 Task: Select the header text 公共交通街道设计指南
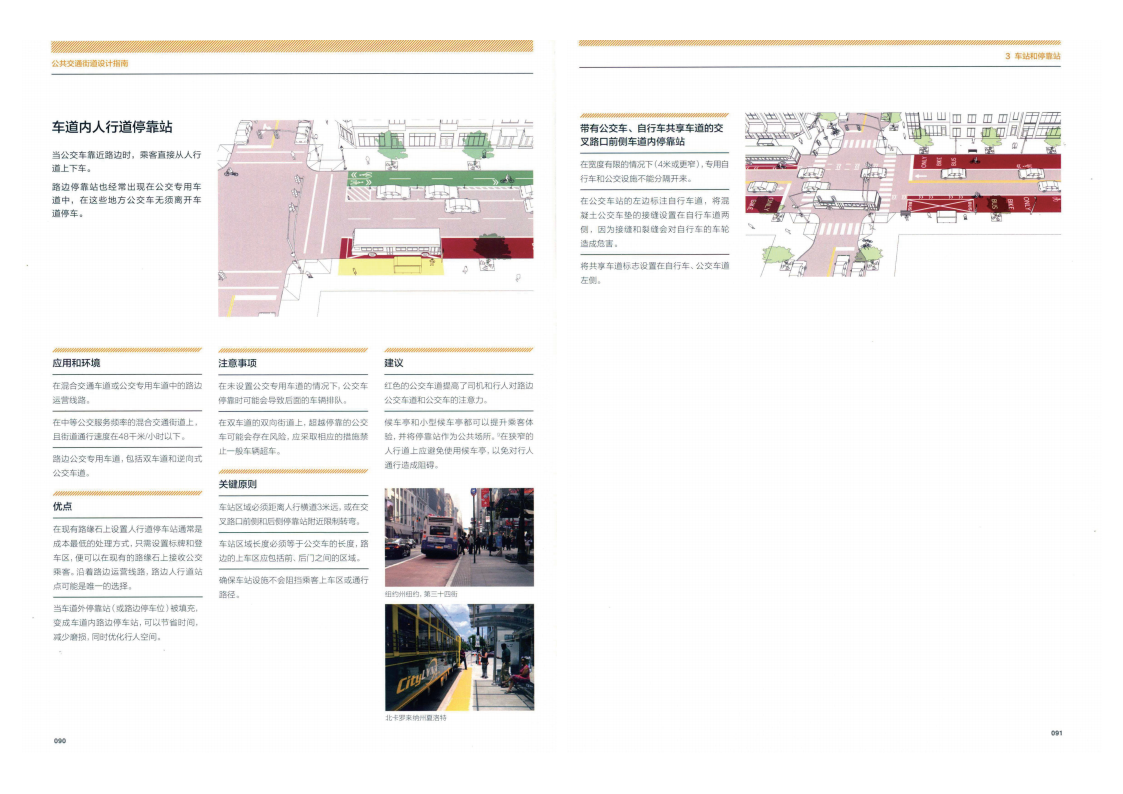(x=90, y=63)
